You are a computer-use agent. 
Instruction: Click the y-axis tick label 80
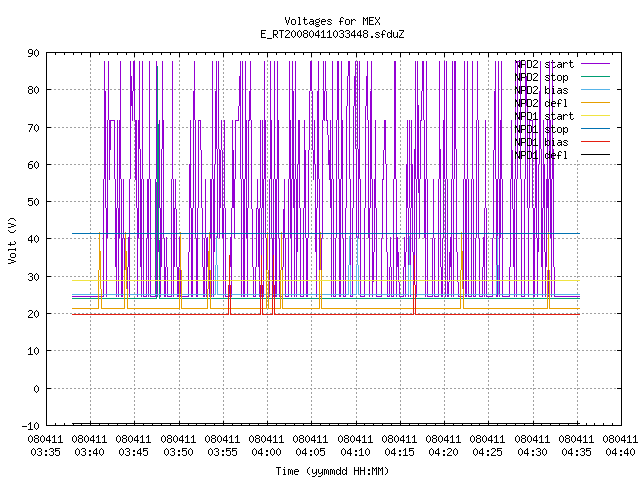click(x=33, y=90)
